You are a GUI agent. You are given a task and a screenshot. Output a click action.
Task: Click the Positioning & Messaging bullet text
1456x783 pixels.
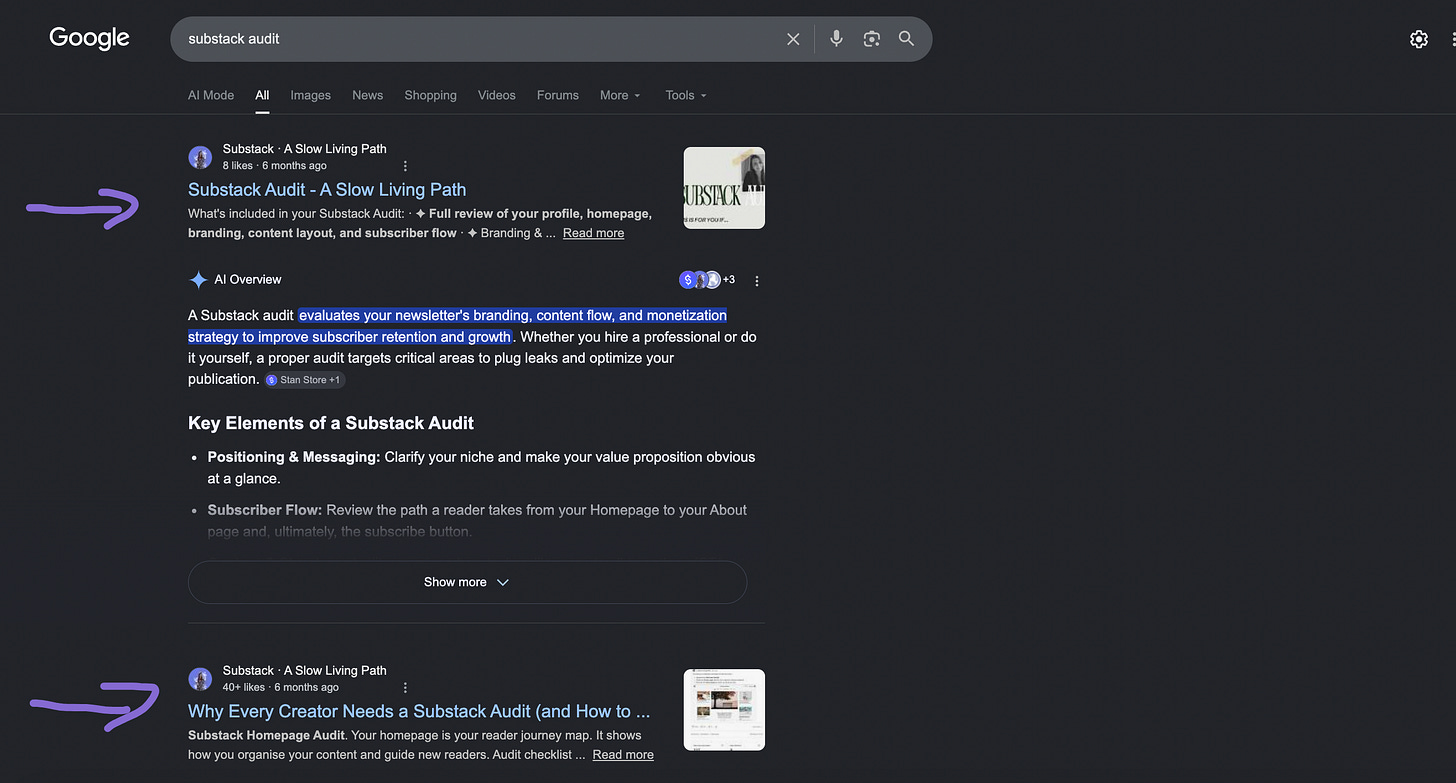click(481, 468)
